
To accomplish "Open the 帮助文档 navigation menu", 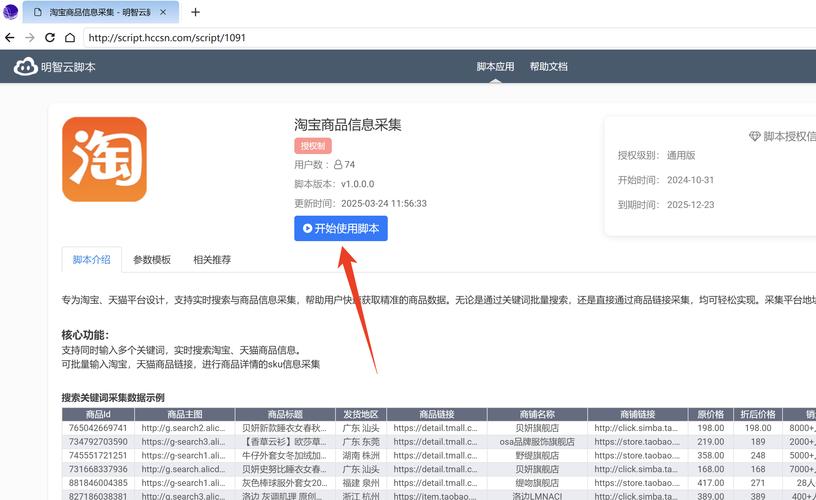I will pyautogui.click(x=548, y=67).
